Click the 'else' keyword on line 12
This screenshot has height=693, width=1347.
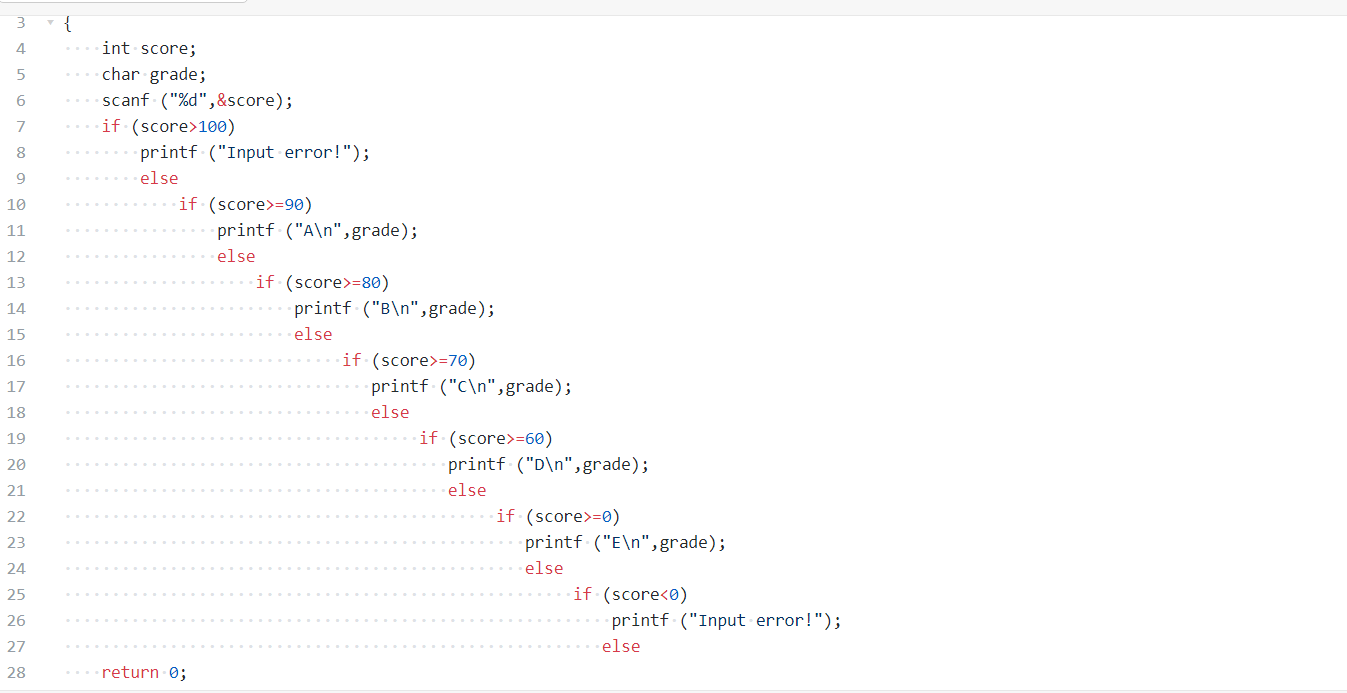(x=236, y=256)
